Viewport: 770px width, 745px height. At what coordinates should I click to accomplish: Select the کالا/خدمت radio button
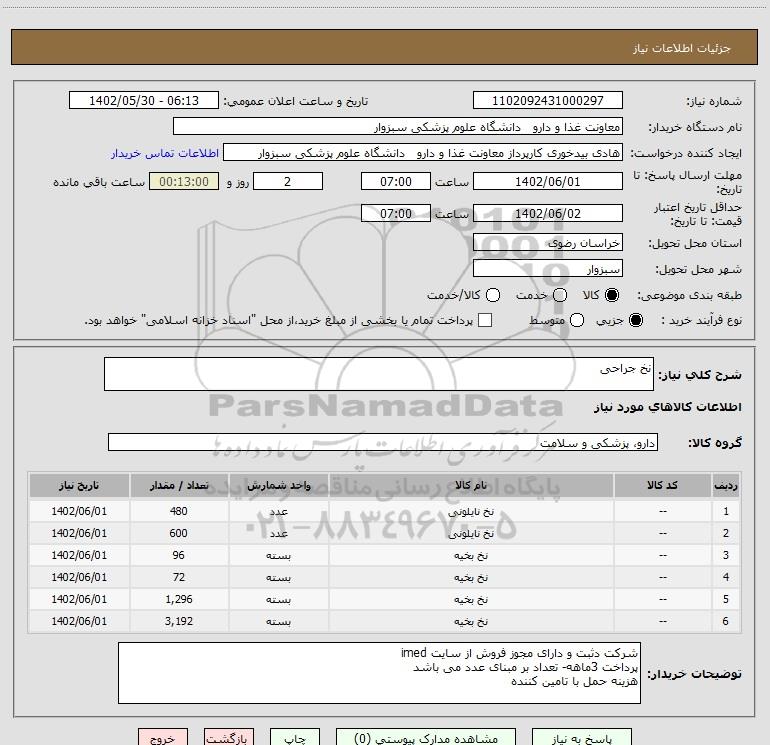coord(493,295)
